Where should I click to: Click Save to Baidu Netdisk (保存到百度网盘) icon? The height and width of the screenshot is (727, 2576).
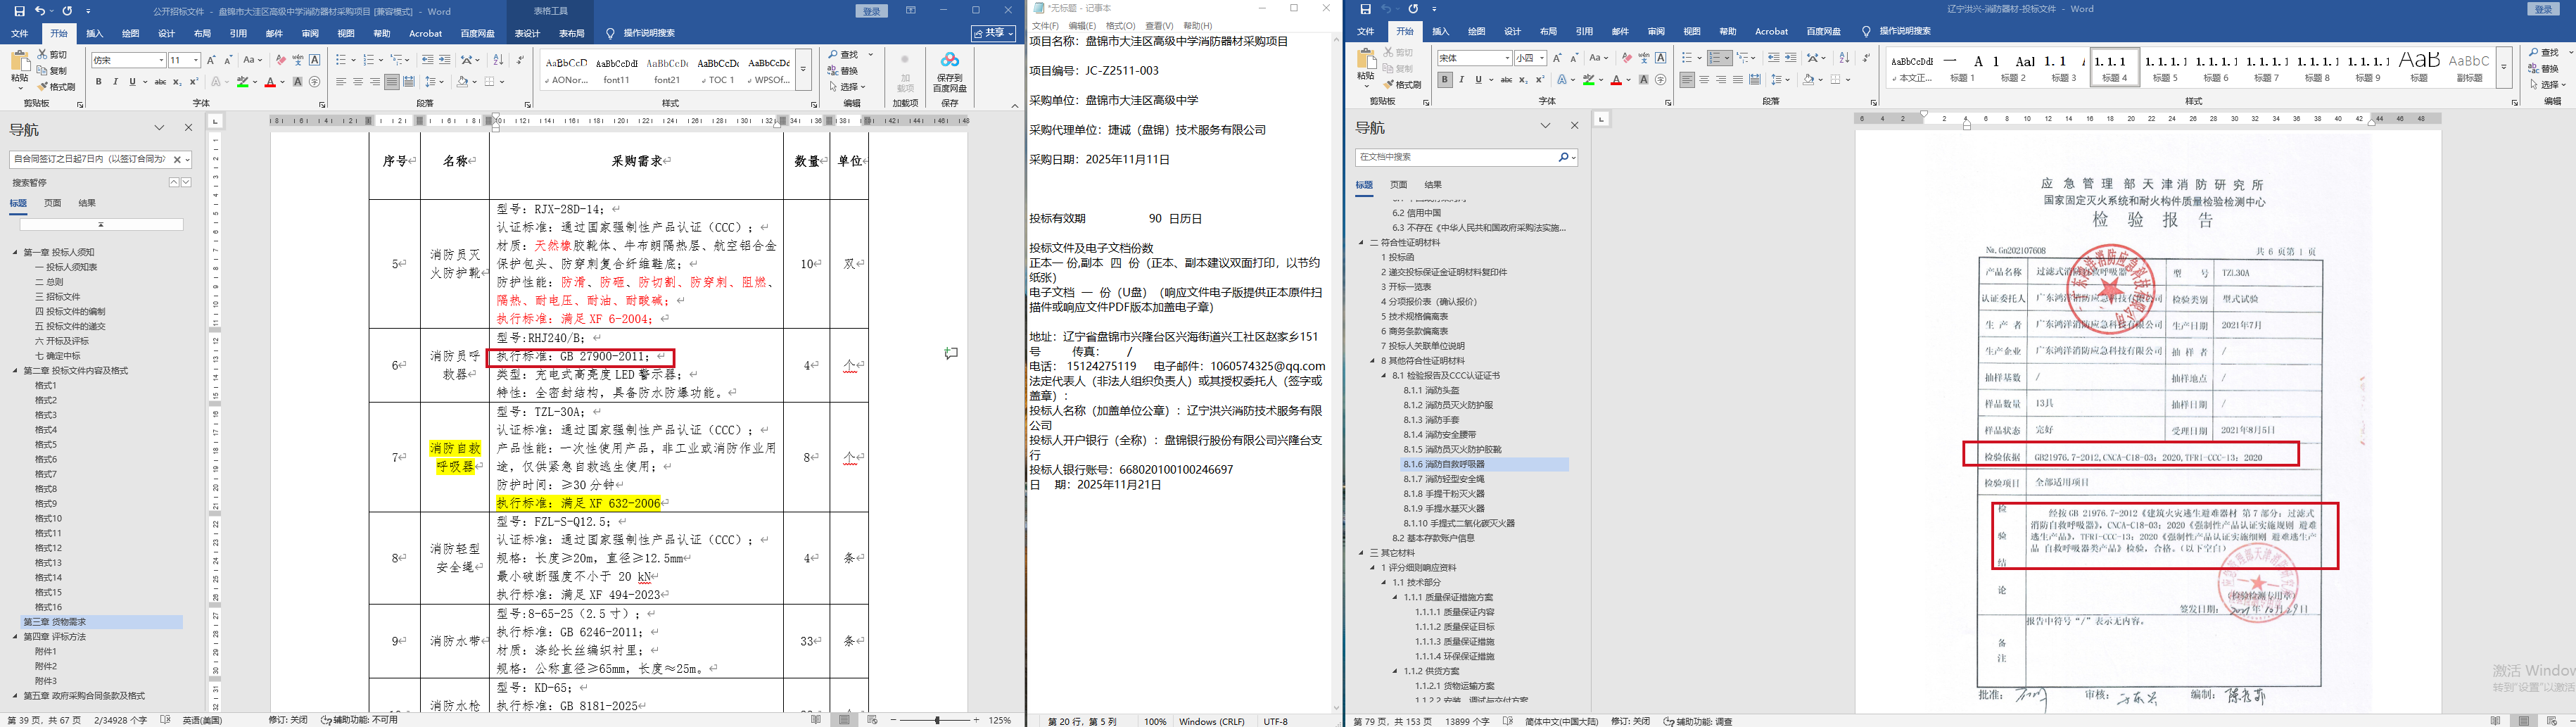tap(949, 73)
